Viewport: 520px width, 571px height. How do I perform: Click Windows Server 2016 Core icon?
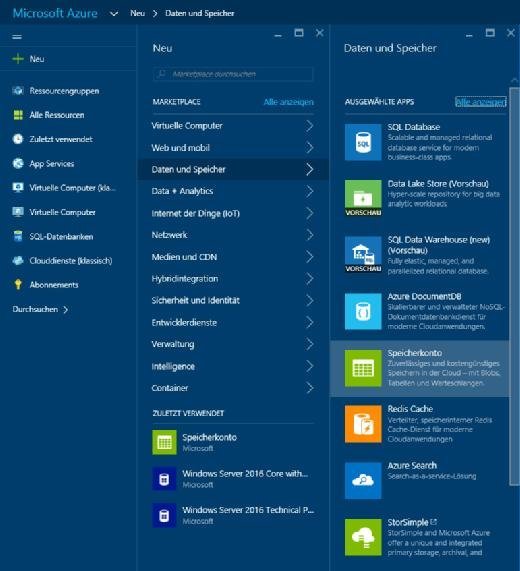point(164,479)
